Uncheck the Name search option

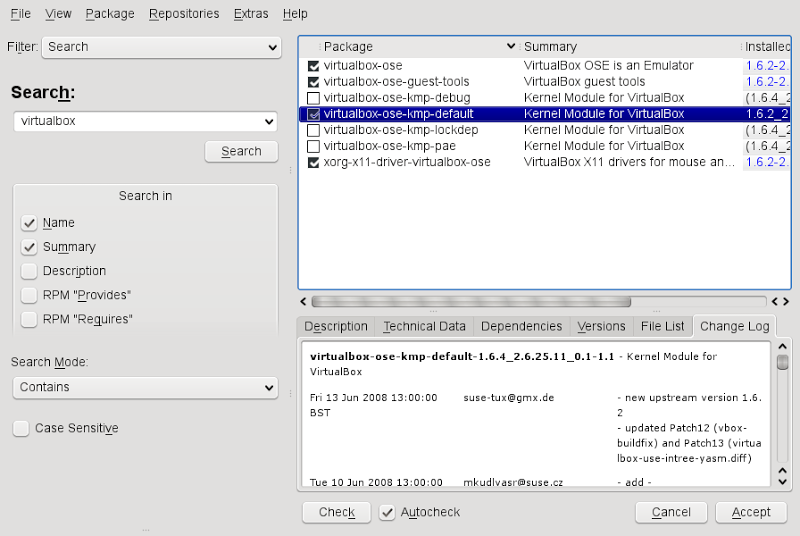point(29,223)
